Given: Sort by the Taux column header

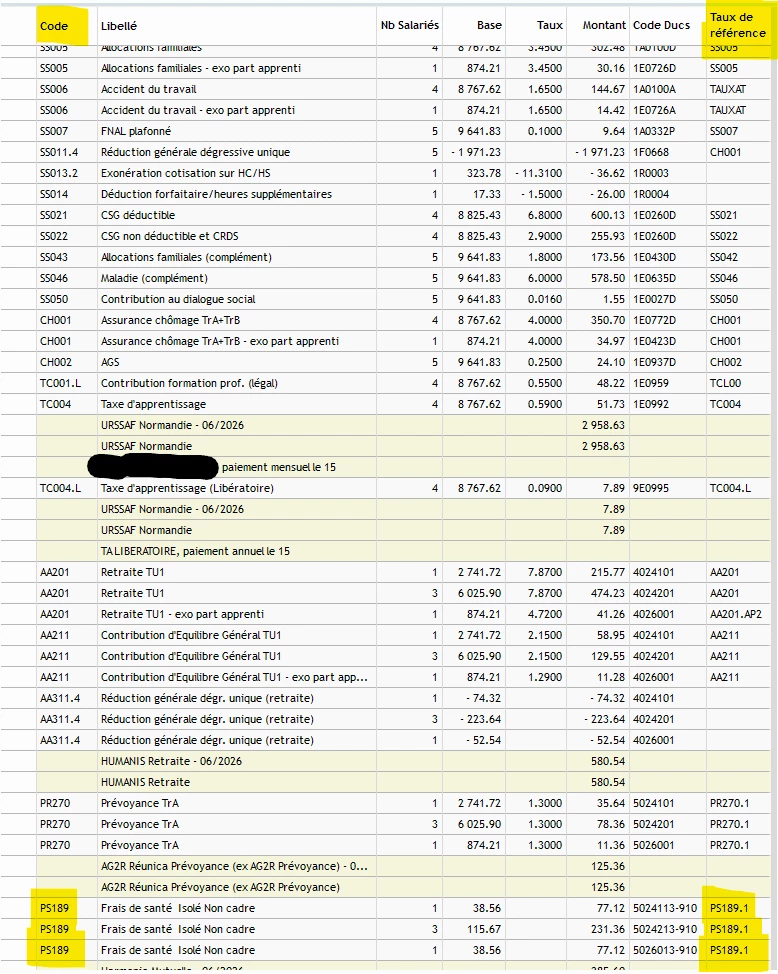Looking at the screenshot, I should (550, 25).
